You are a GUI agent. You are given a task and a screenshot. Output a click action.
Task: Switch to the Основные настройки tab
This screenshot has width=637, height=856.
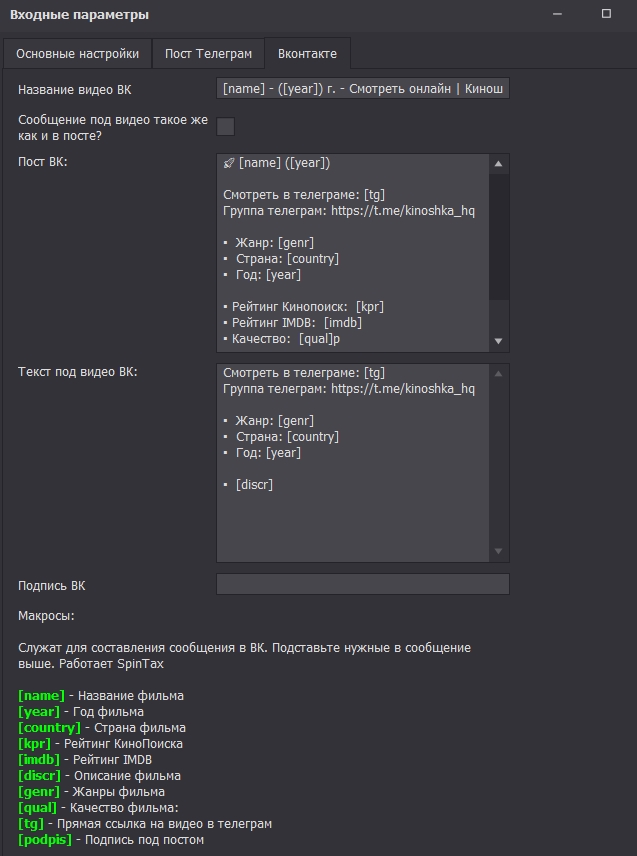click(77, 53)
